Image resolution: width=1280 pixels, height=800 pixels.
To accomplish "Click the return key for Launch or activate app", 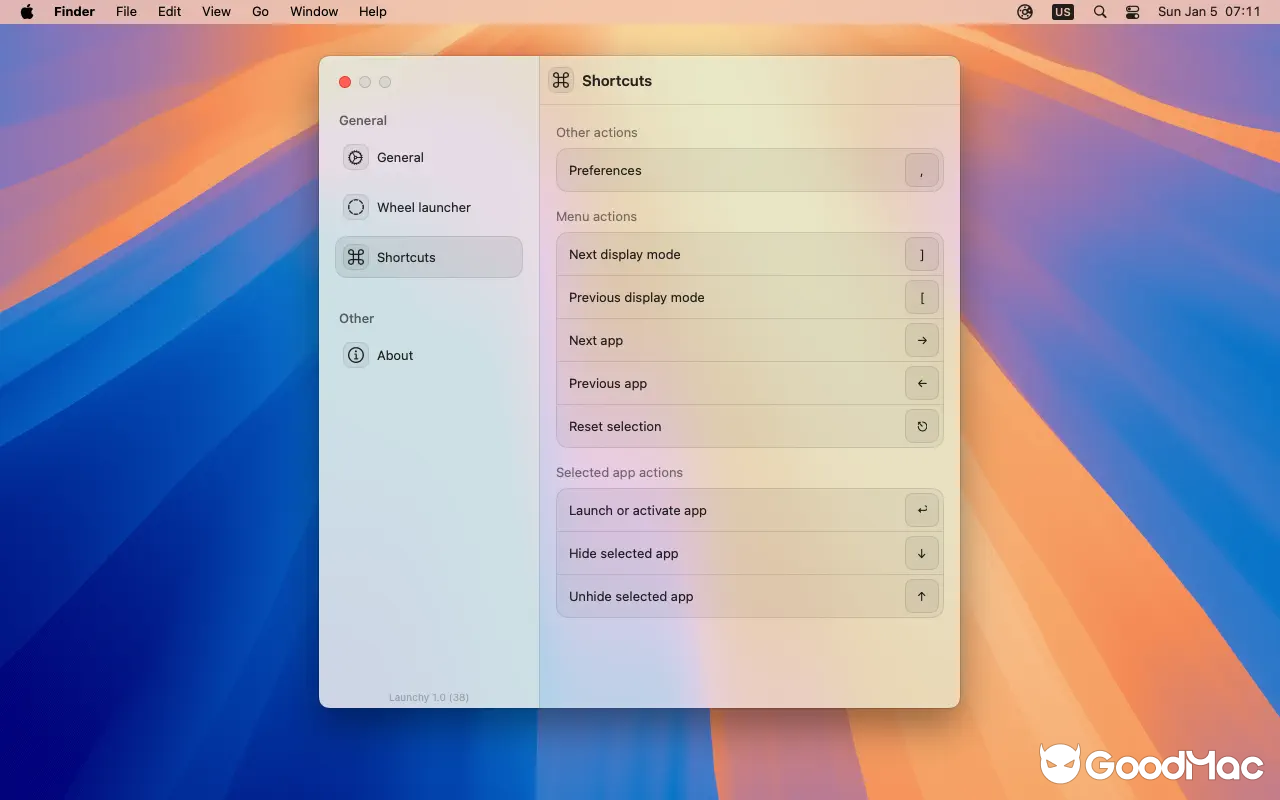I will [922, 510].
